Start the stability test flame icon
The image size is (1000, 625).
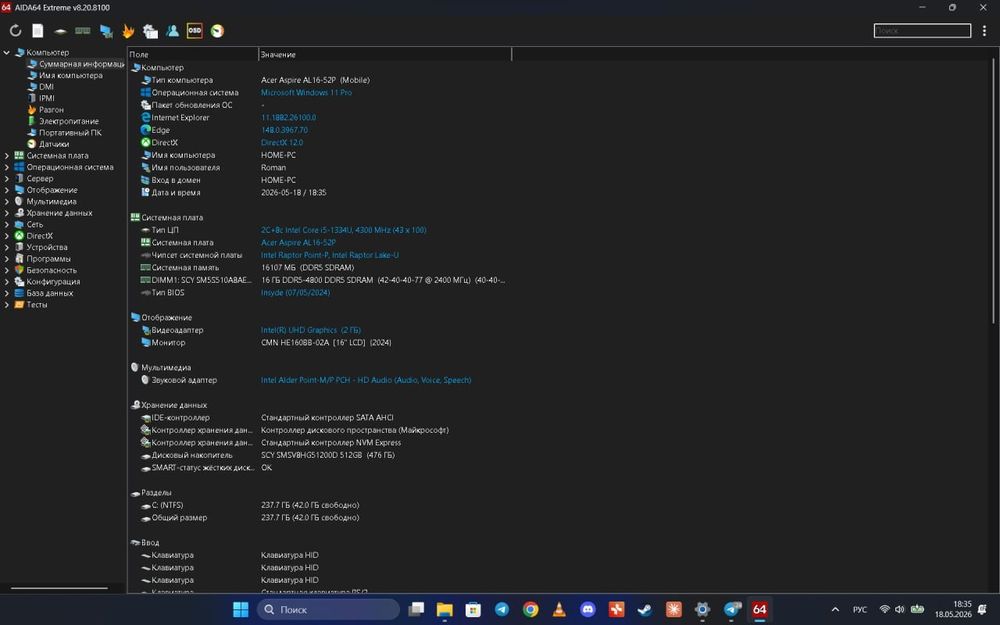128,31
